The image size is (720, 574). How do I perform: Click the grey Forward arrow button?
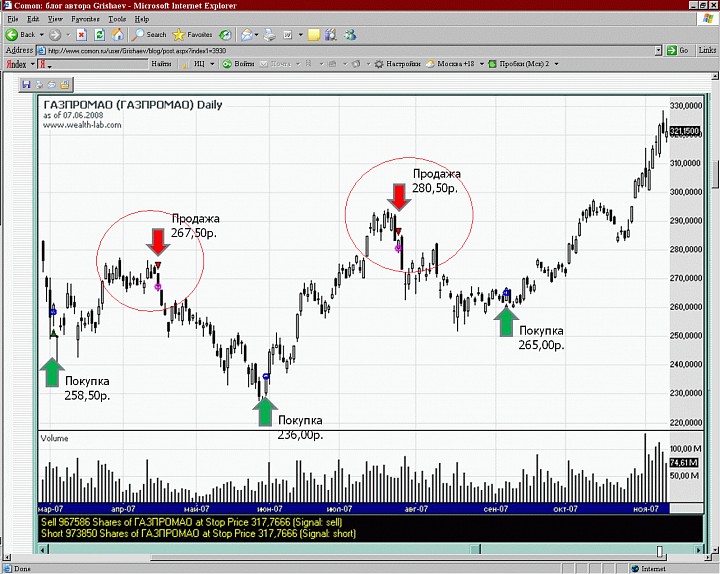point(55,35)
